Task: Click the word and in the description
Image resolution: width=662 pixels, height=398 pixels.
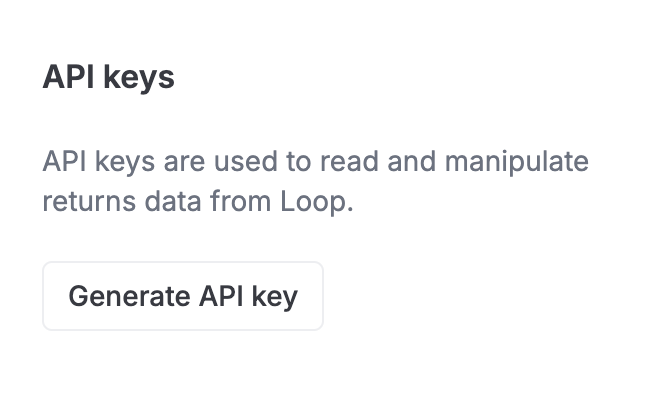Action: [x=411, y=161]
